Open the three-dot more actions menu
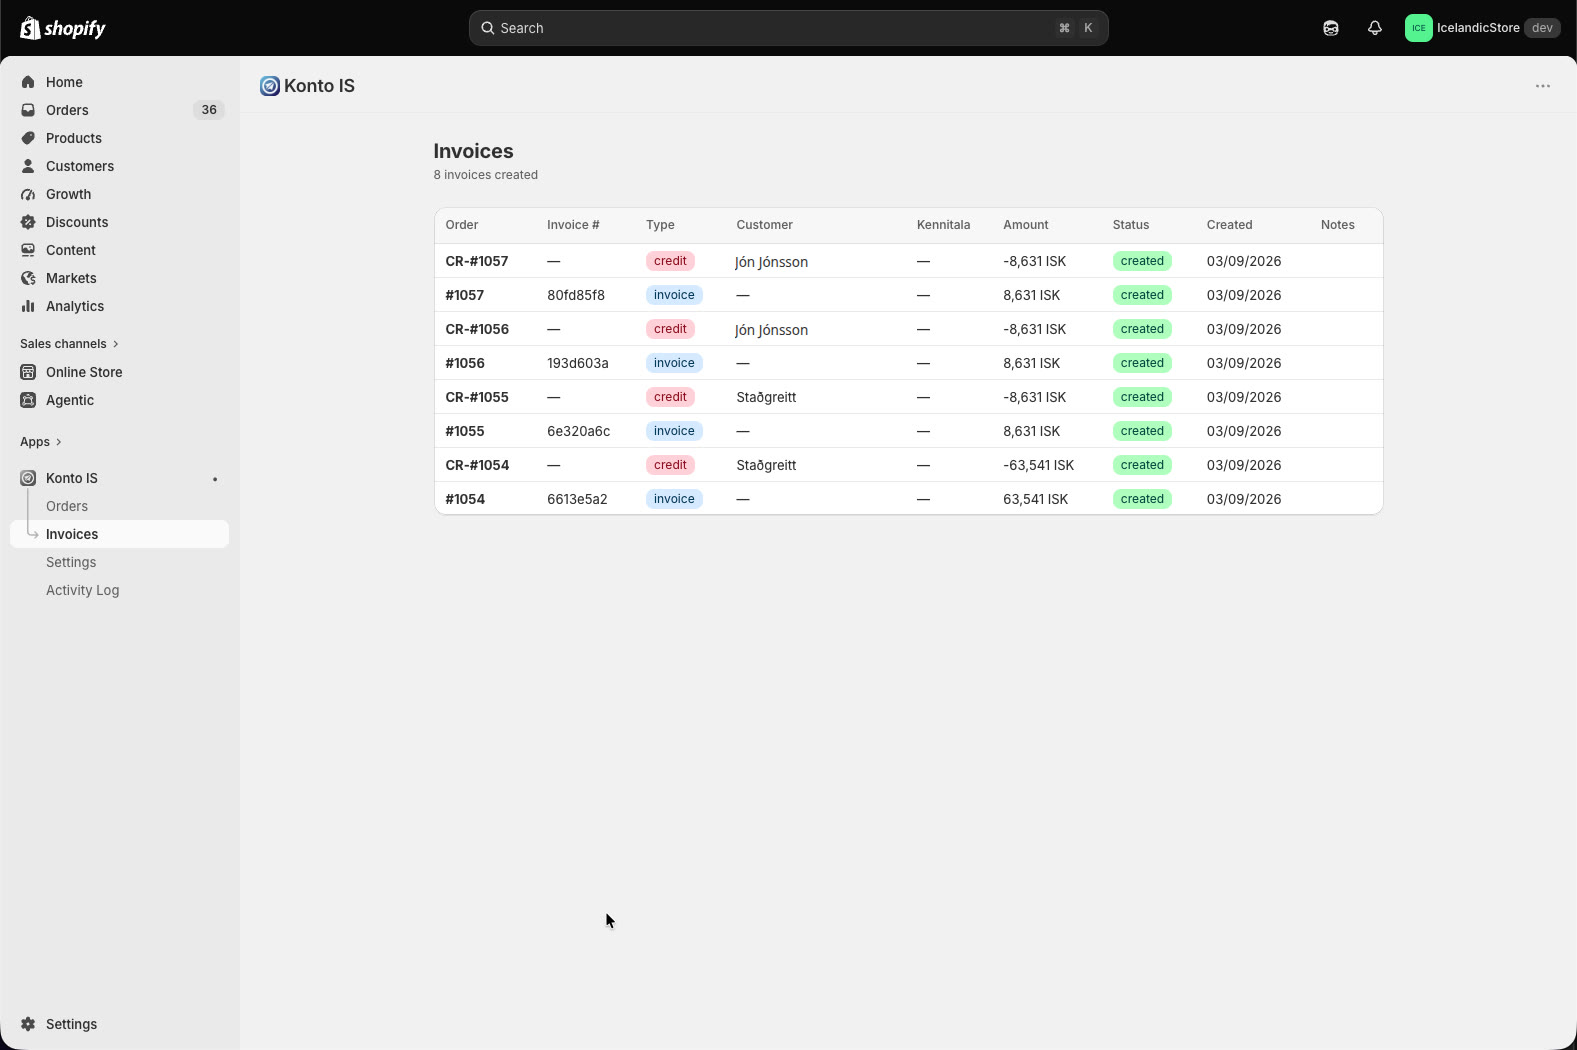Image resolution: width=1577 pixels, height=1050 pixels. [1543, 86]
